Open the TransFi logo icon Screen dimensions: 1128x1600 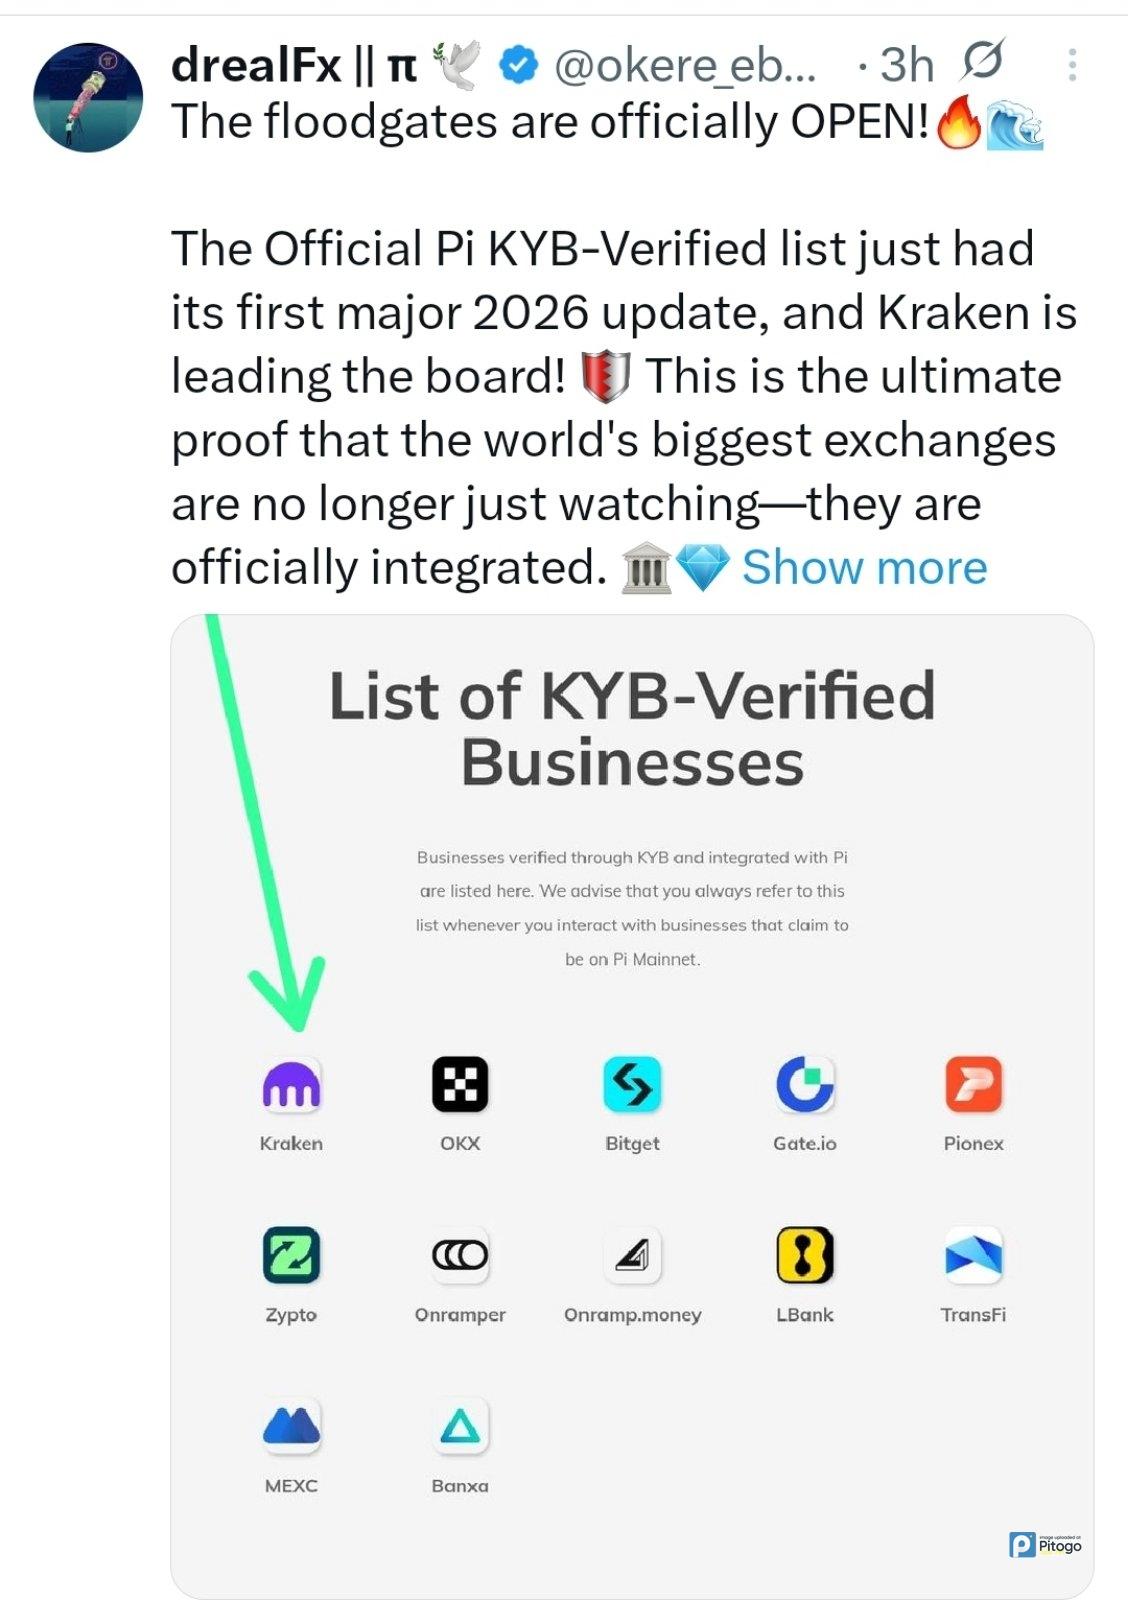(x=973, y=1255)
